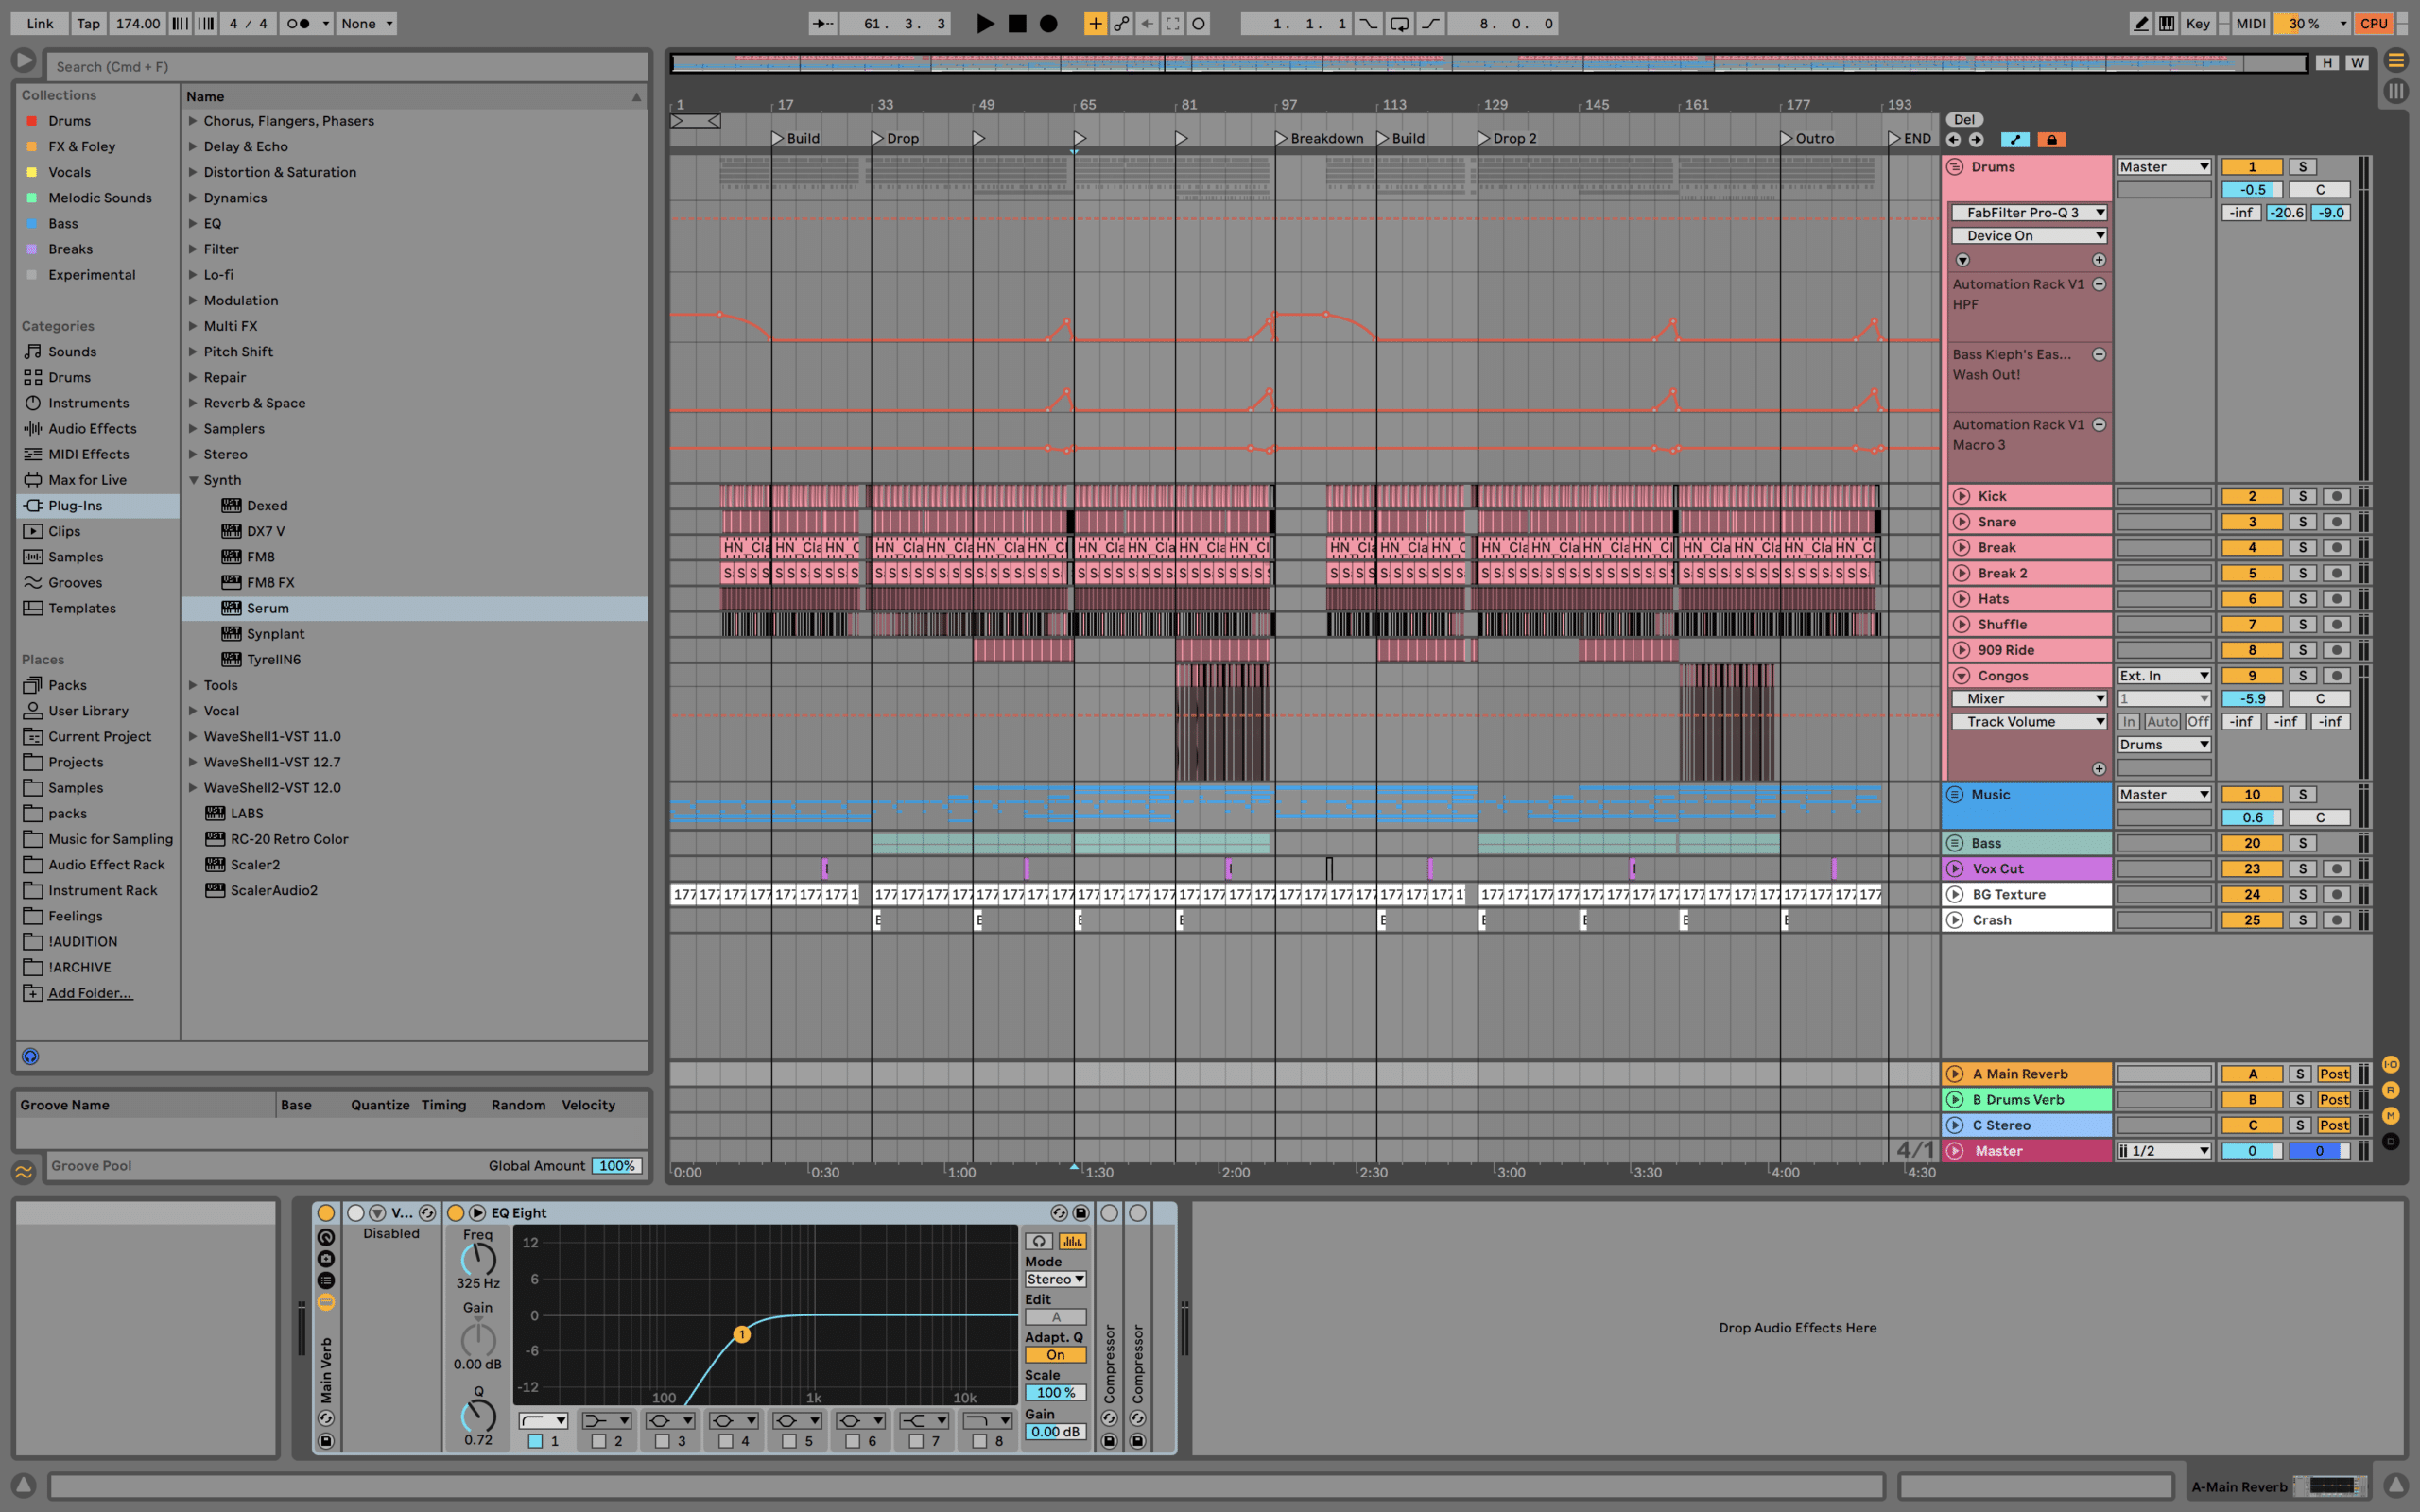
Task: Show Mixer section M toggle
Action: coord(2391,1115)
